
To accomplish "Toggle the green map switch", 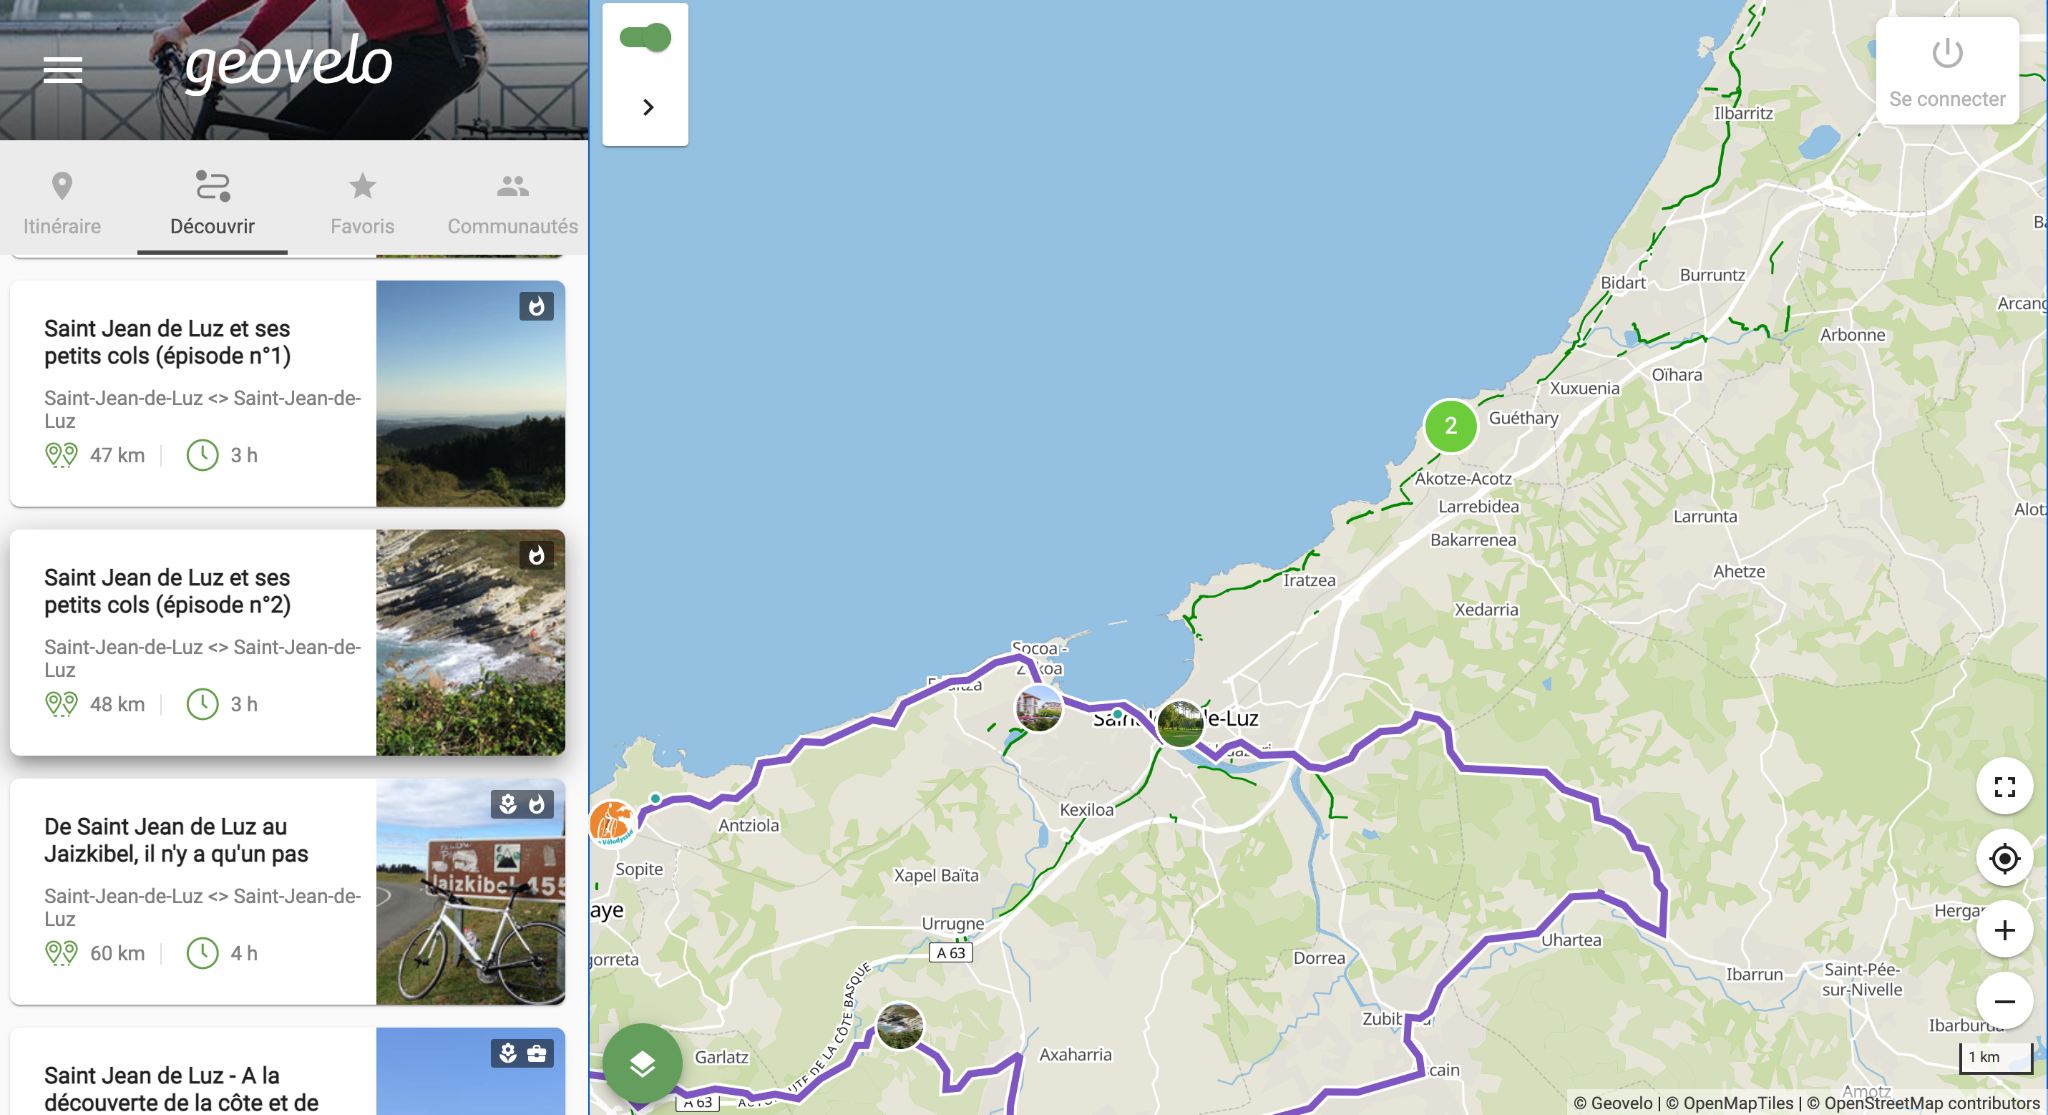I will click(645, 38).
